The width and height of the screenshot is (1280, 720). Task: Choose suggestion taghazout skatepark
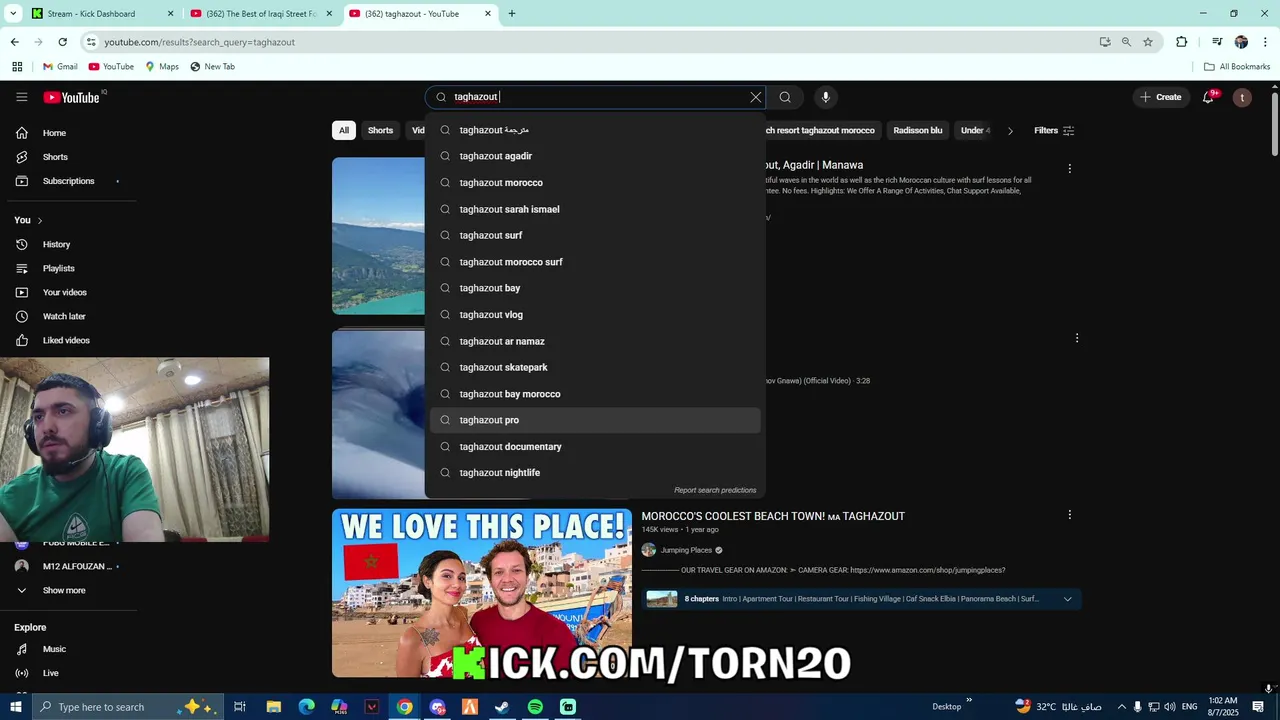[595, 367]
